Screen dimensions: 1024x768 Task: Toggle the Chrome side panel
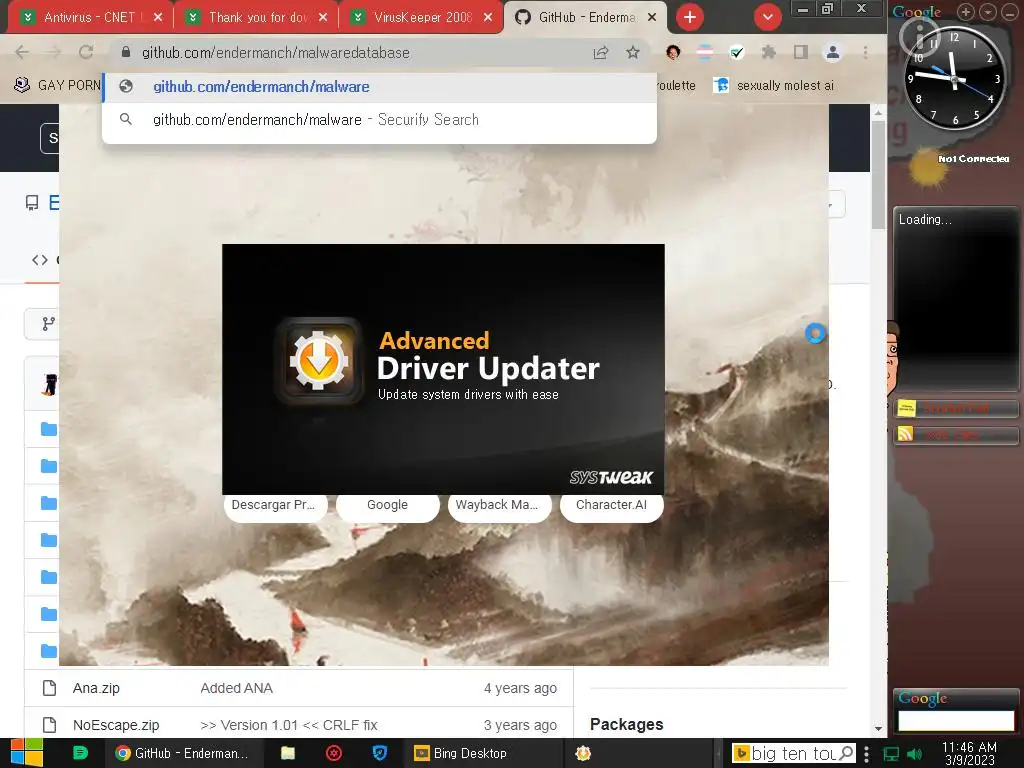click(x=801, y=52)
